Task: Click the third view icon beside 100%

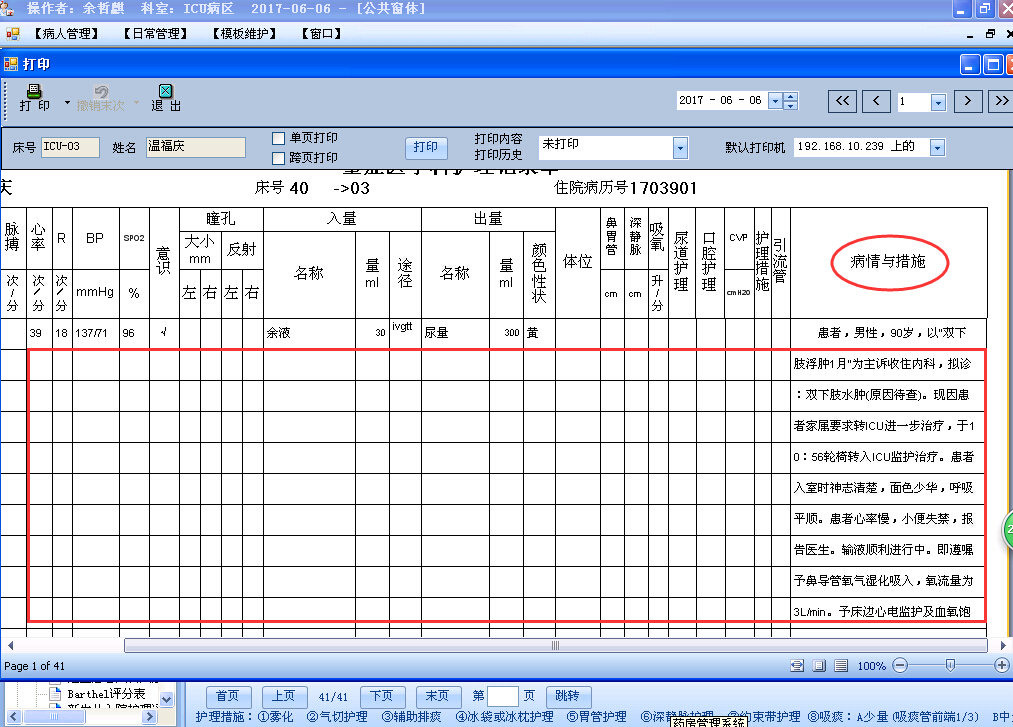Action: tap(841, 666)
